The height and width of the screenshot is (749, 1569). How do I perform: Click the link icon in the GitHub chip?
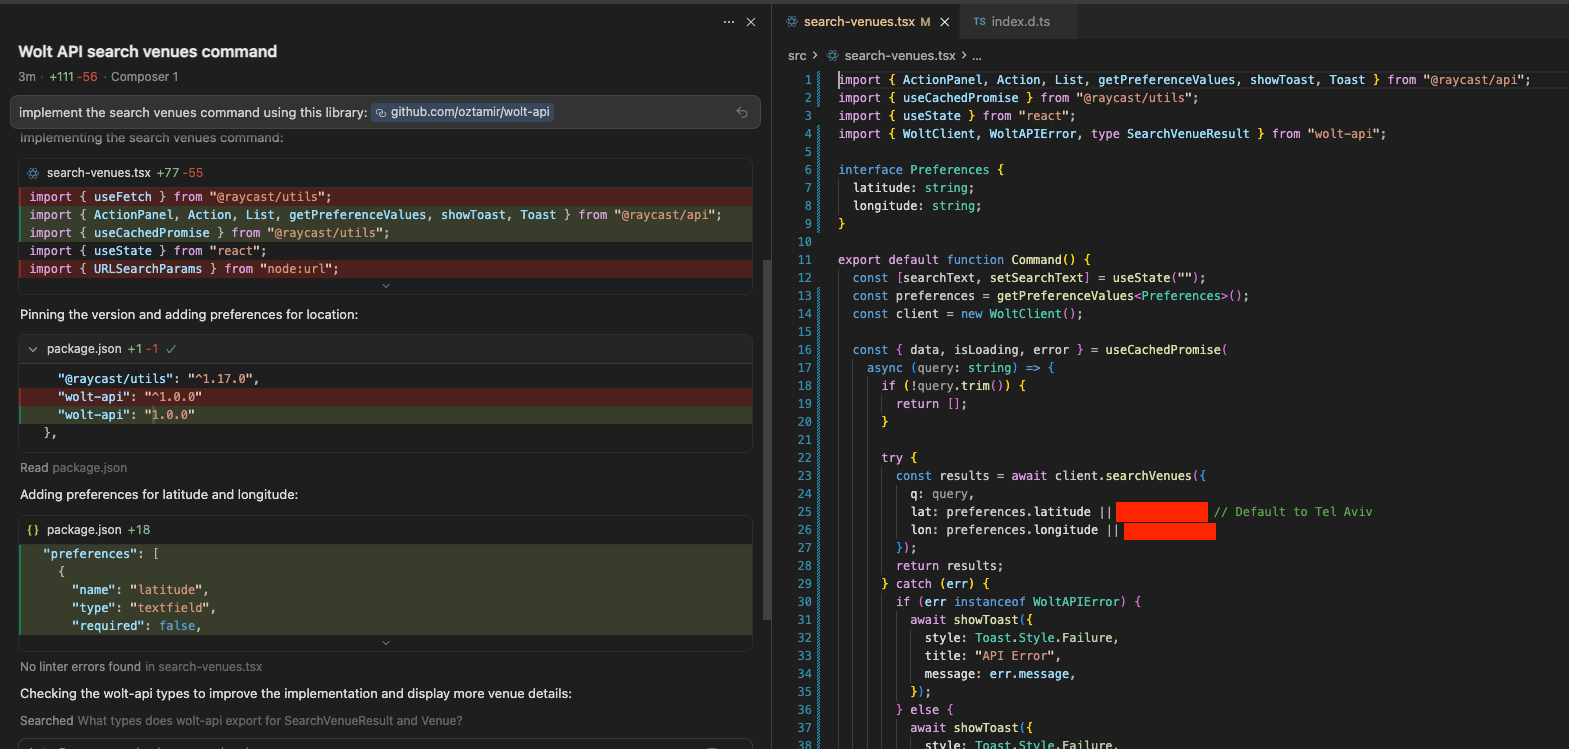pos(381,112)
